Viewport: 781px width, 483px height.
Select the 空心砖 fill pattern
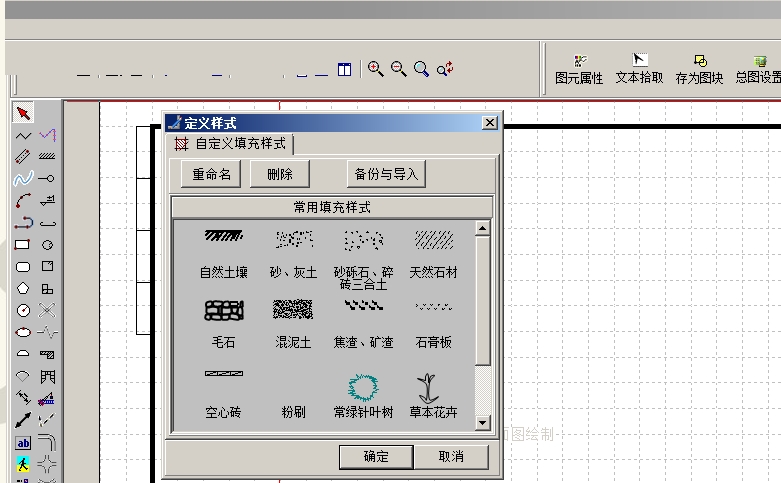pyautogui.click(x=224, y=393)
